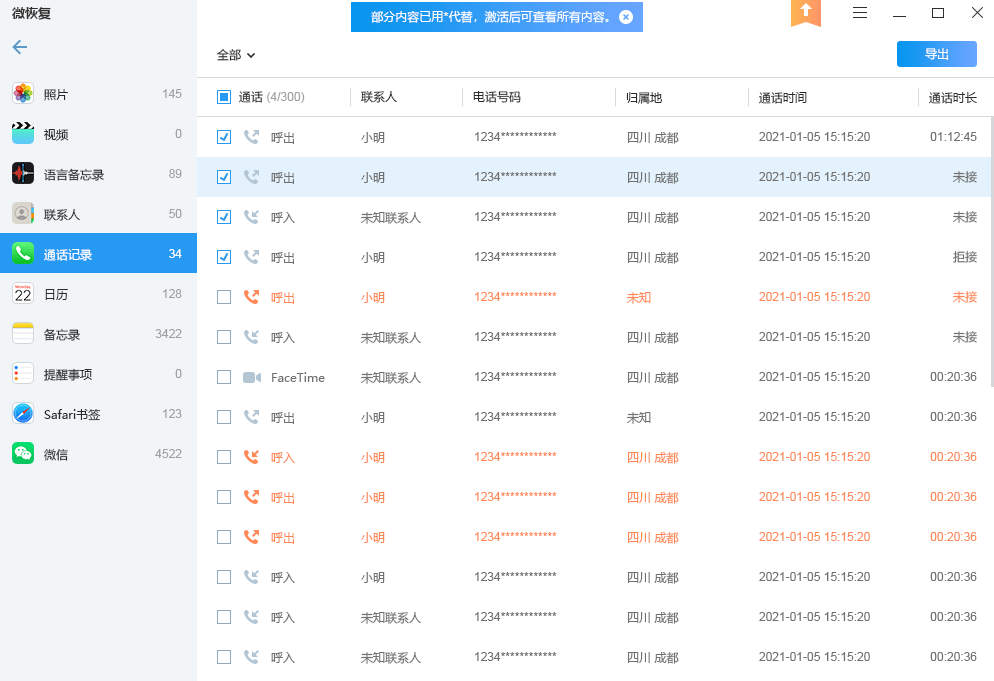Image resolution: width=994 pixels, height=681 pixels.
Task: Expand the 全部 filter dropdown
Action: pos(236,55)
